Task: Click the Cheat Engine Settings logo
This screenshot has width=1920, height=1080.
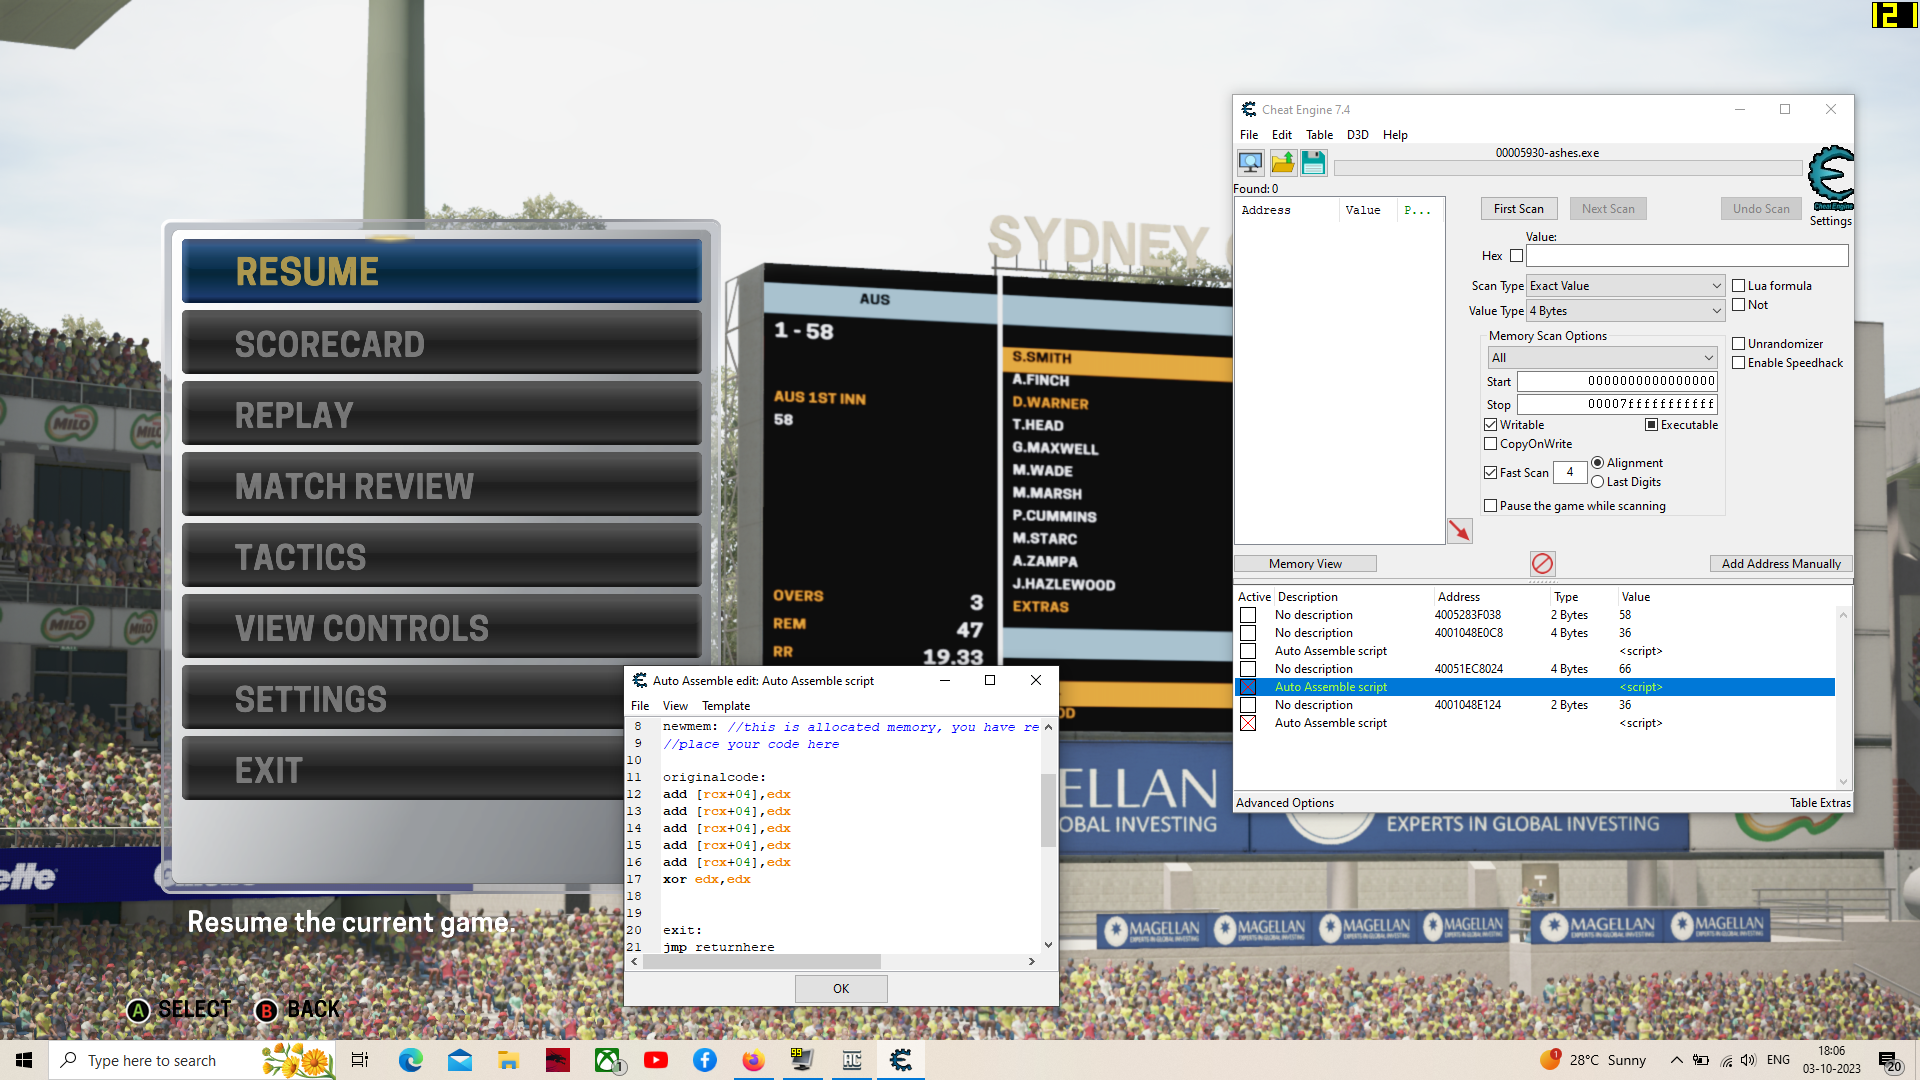Action: [x=1831, y=178]
